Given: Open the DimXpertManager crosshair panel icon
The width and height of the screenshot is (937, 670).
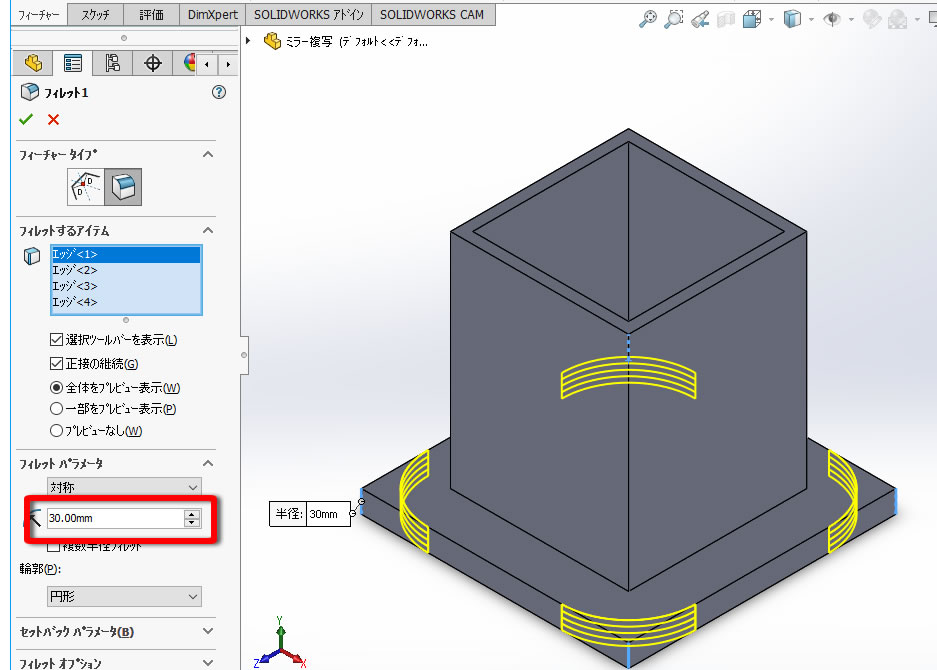Looking at the screenshot, I should pyautogui.click(x=152, y=63).
